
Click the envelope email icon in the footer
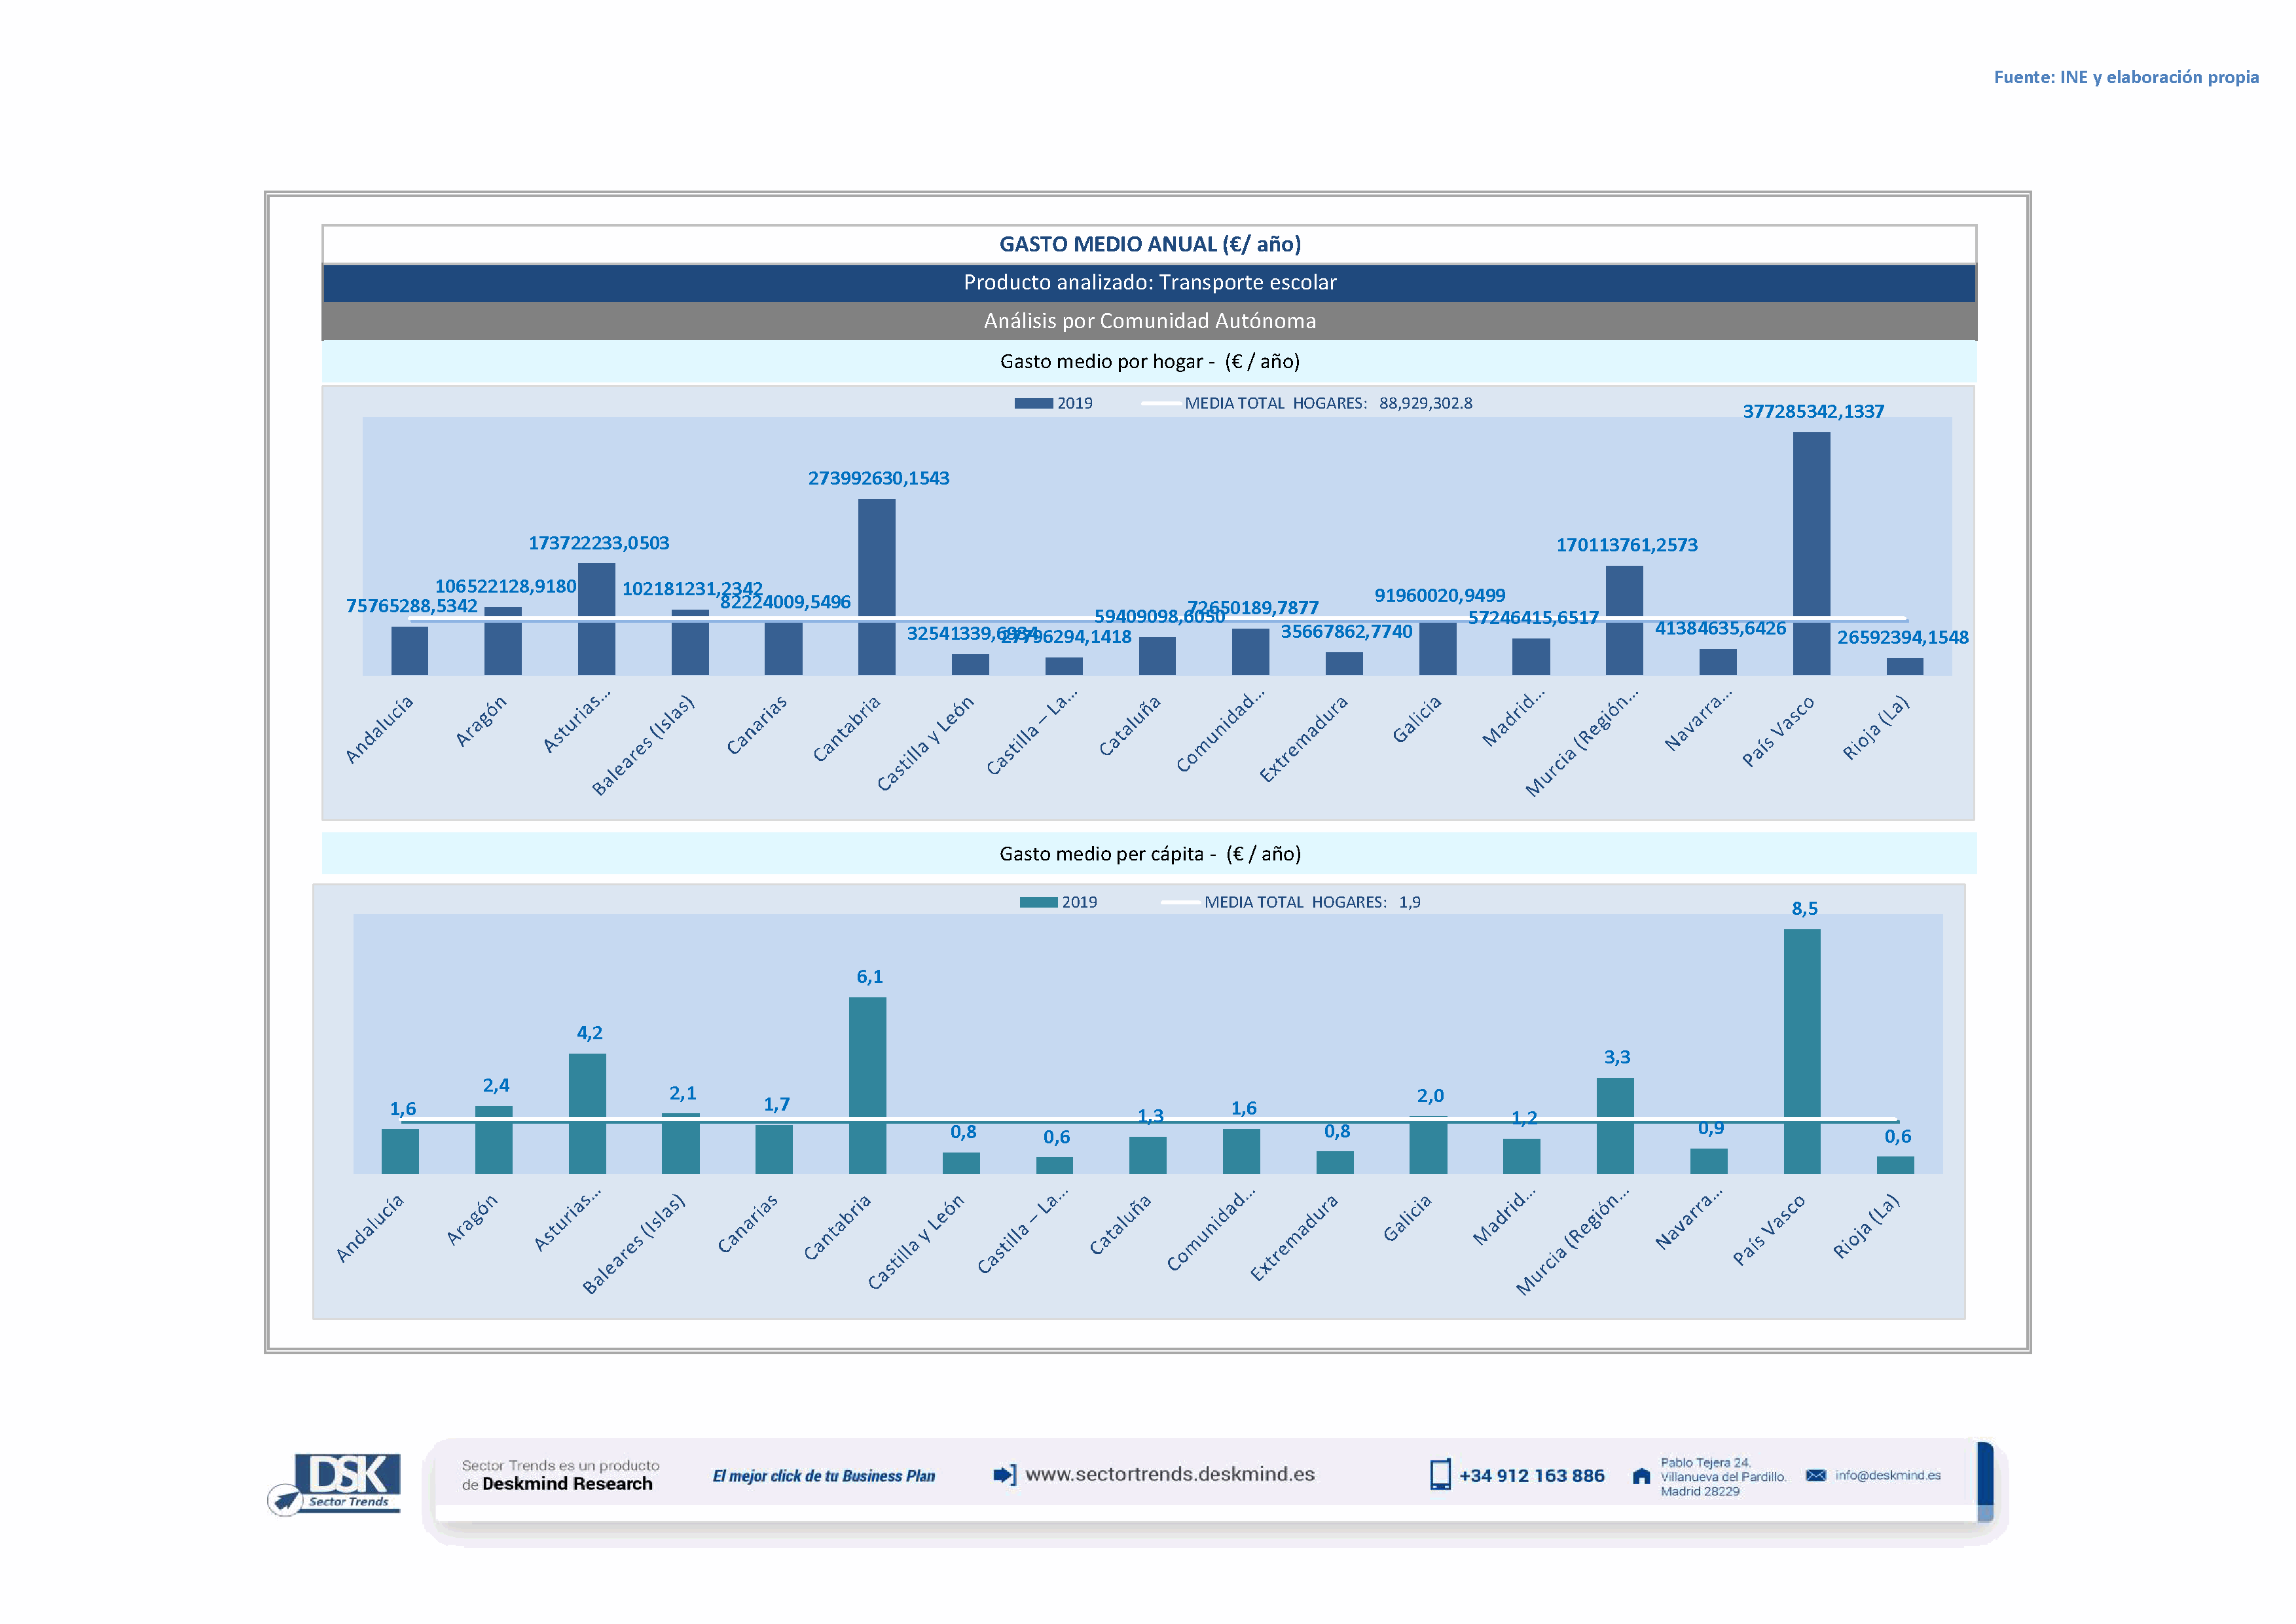point(1815,1475)
